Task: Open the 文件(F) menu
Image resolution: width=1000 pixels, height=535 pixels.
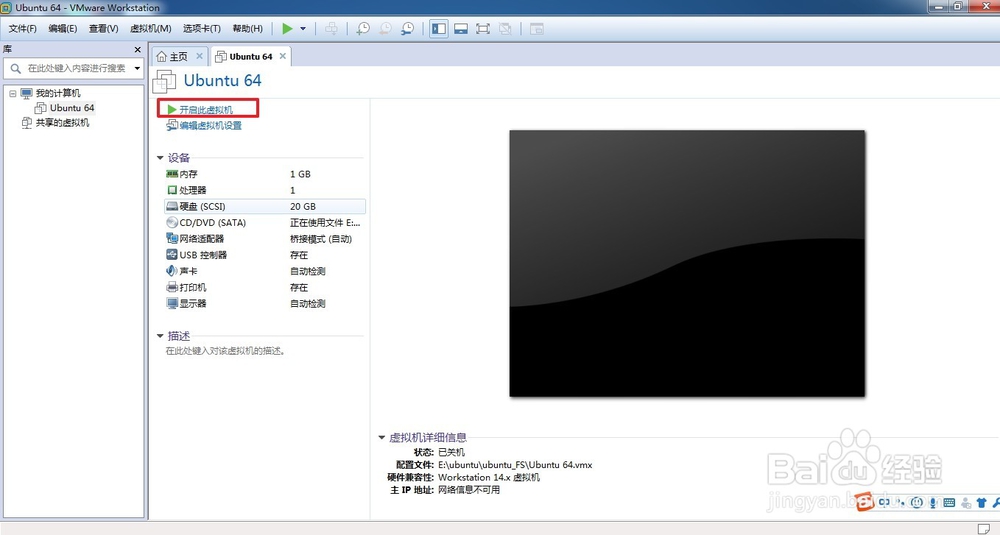Action: coord(22,29)
